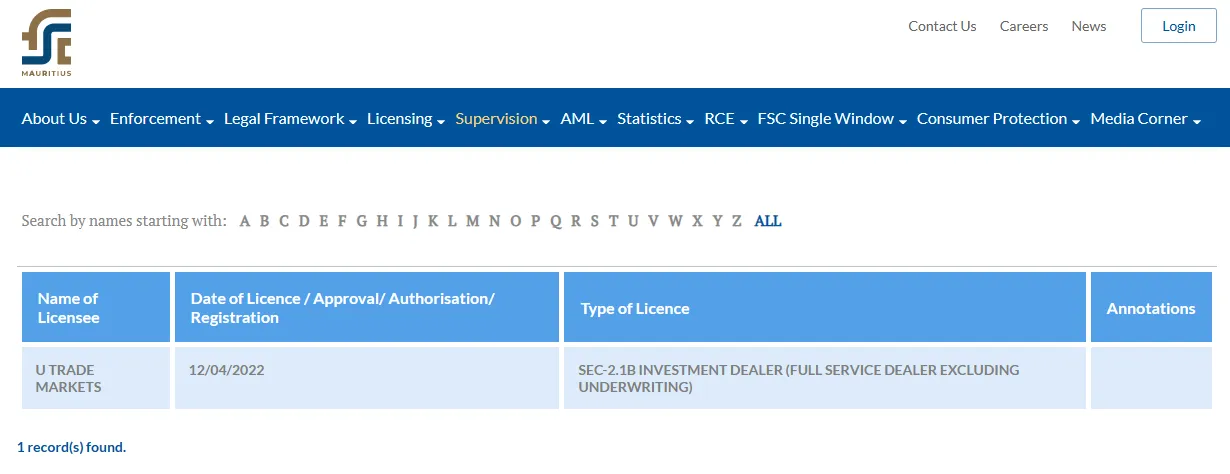Open the RCE menu
Image resolution: width=1230 pixels, height=474 pixels.
pyautogui.click(x=726, y=119)
